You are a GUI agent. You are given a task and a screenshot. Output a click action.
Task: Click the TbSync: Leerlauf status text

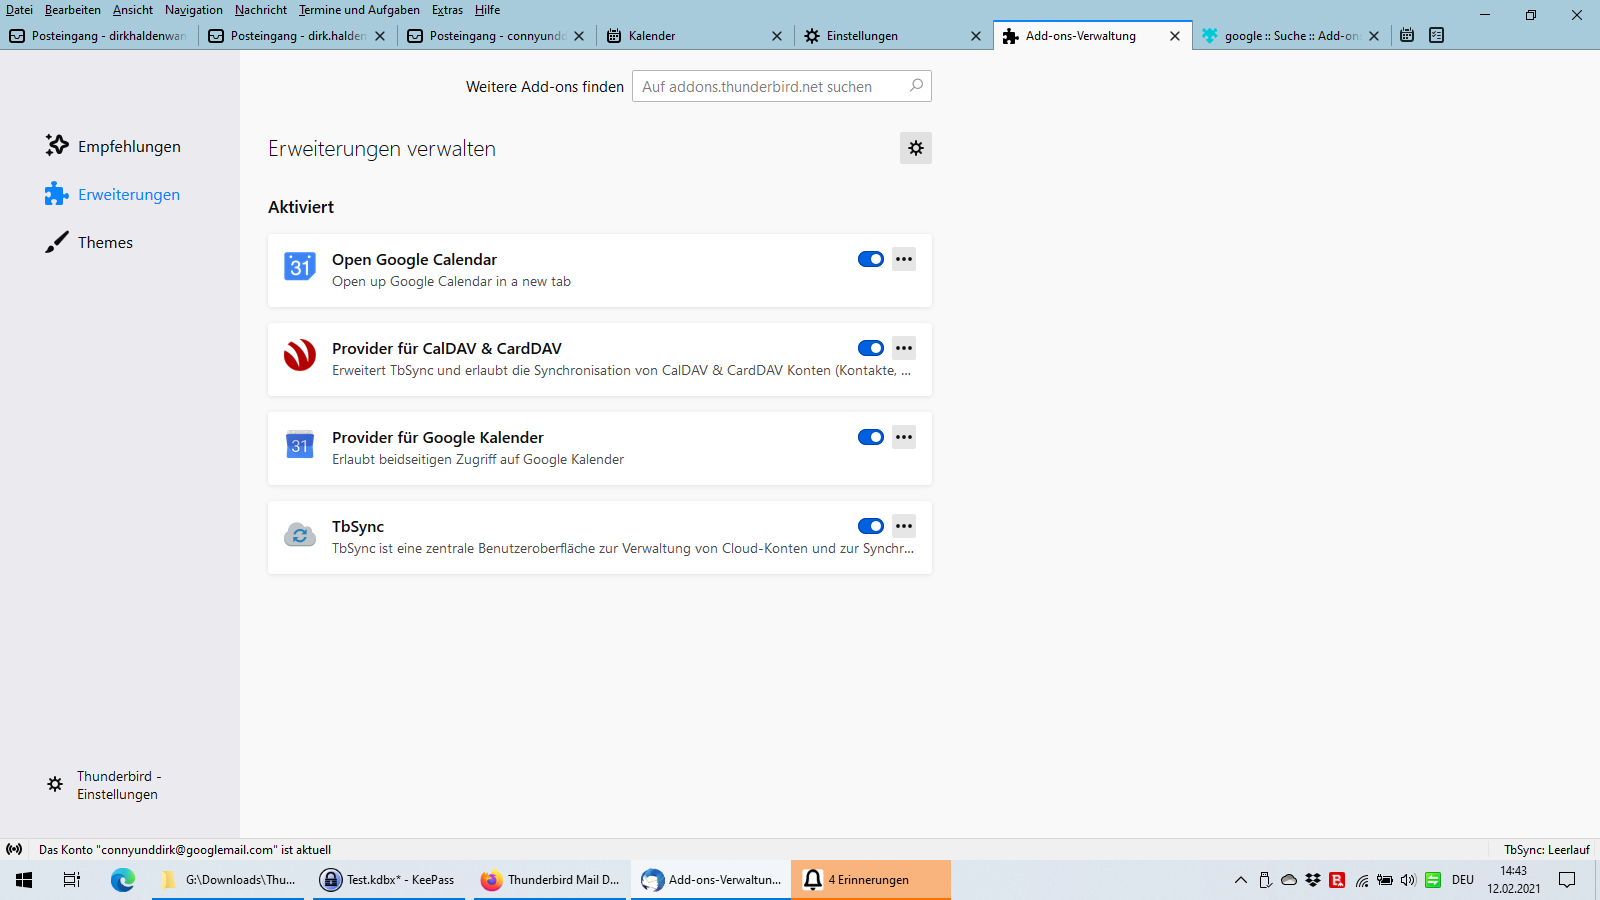coord(1546,850)
